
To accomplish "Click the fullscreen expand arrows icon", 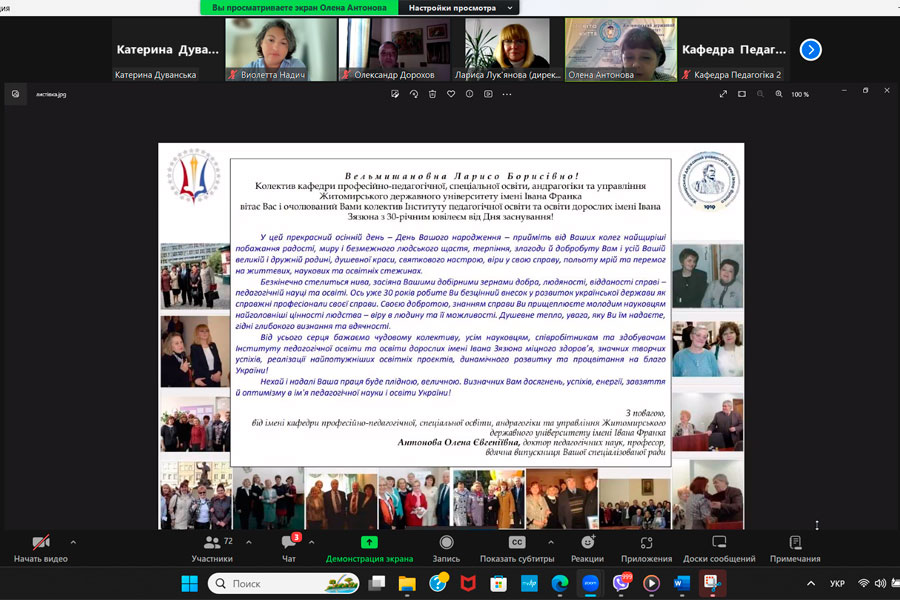I will coord(723,94).
